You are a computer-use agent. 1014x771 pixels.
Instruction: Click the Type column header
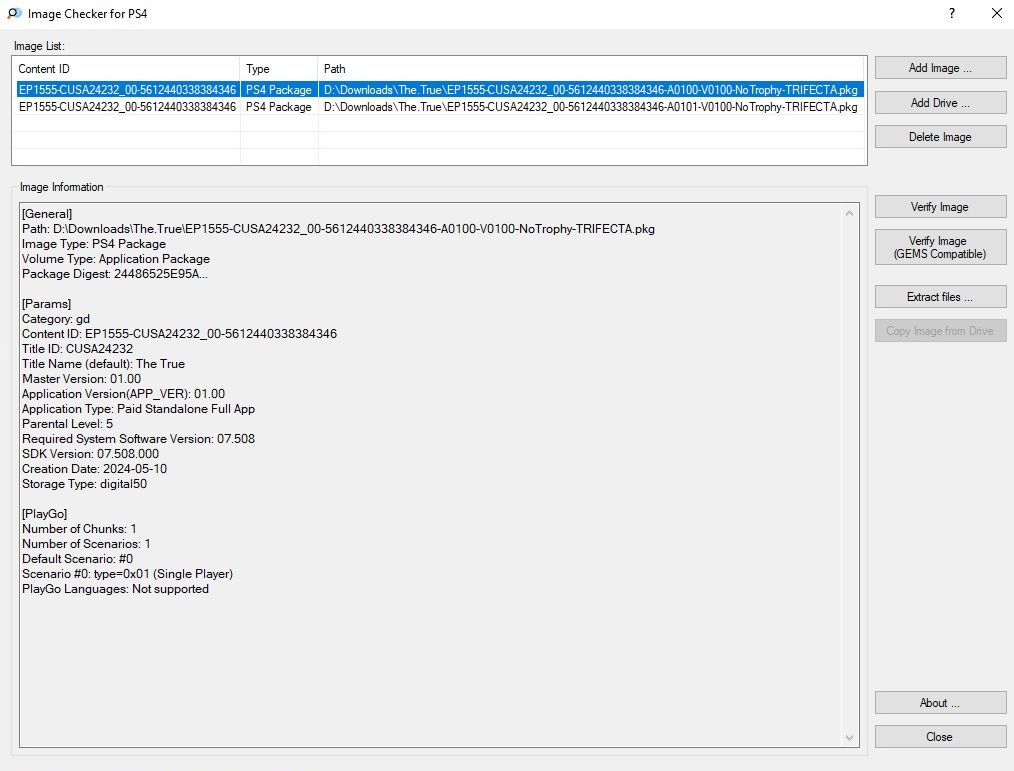tap(279, 69)
